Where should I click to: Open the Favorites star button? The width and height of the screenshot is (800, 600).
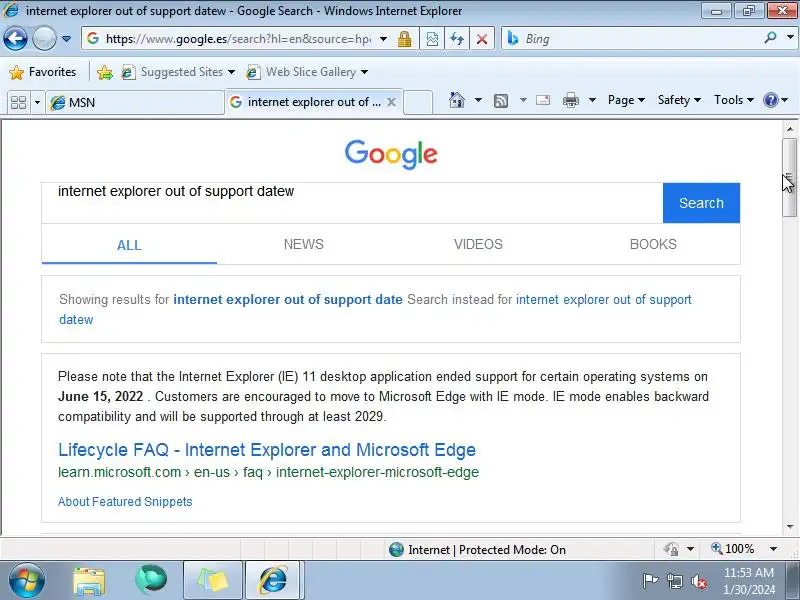point(43,72)
